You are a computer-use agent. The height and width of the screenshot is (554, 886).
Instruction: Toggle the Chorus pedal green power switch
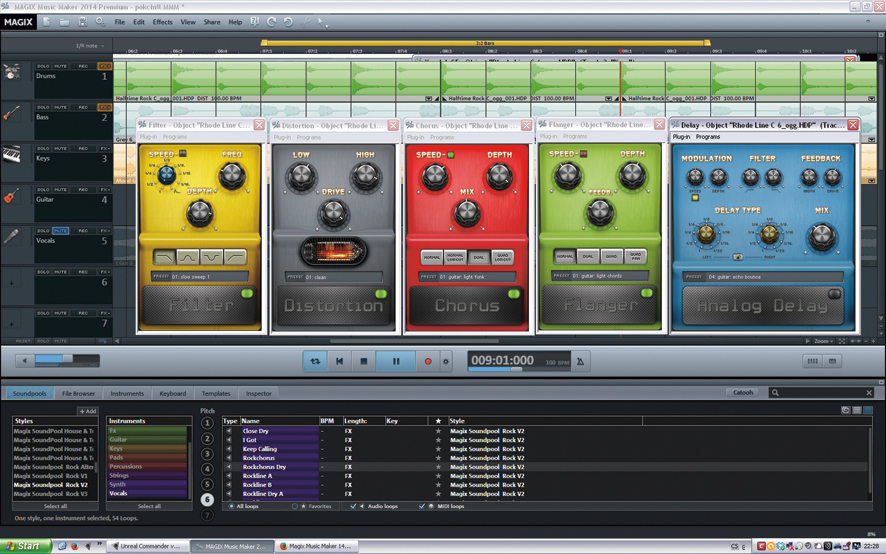pyautogui.click(x=514, y=294)
